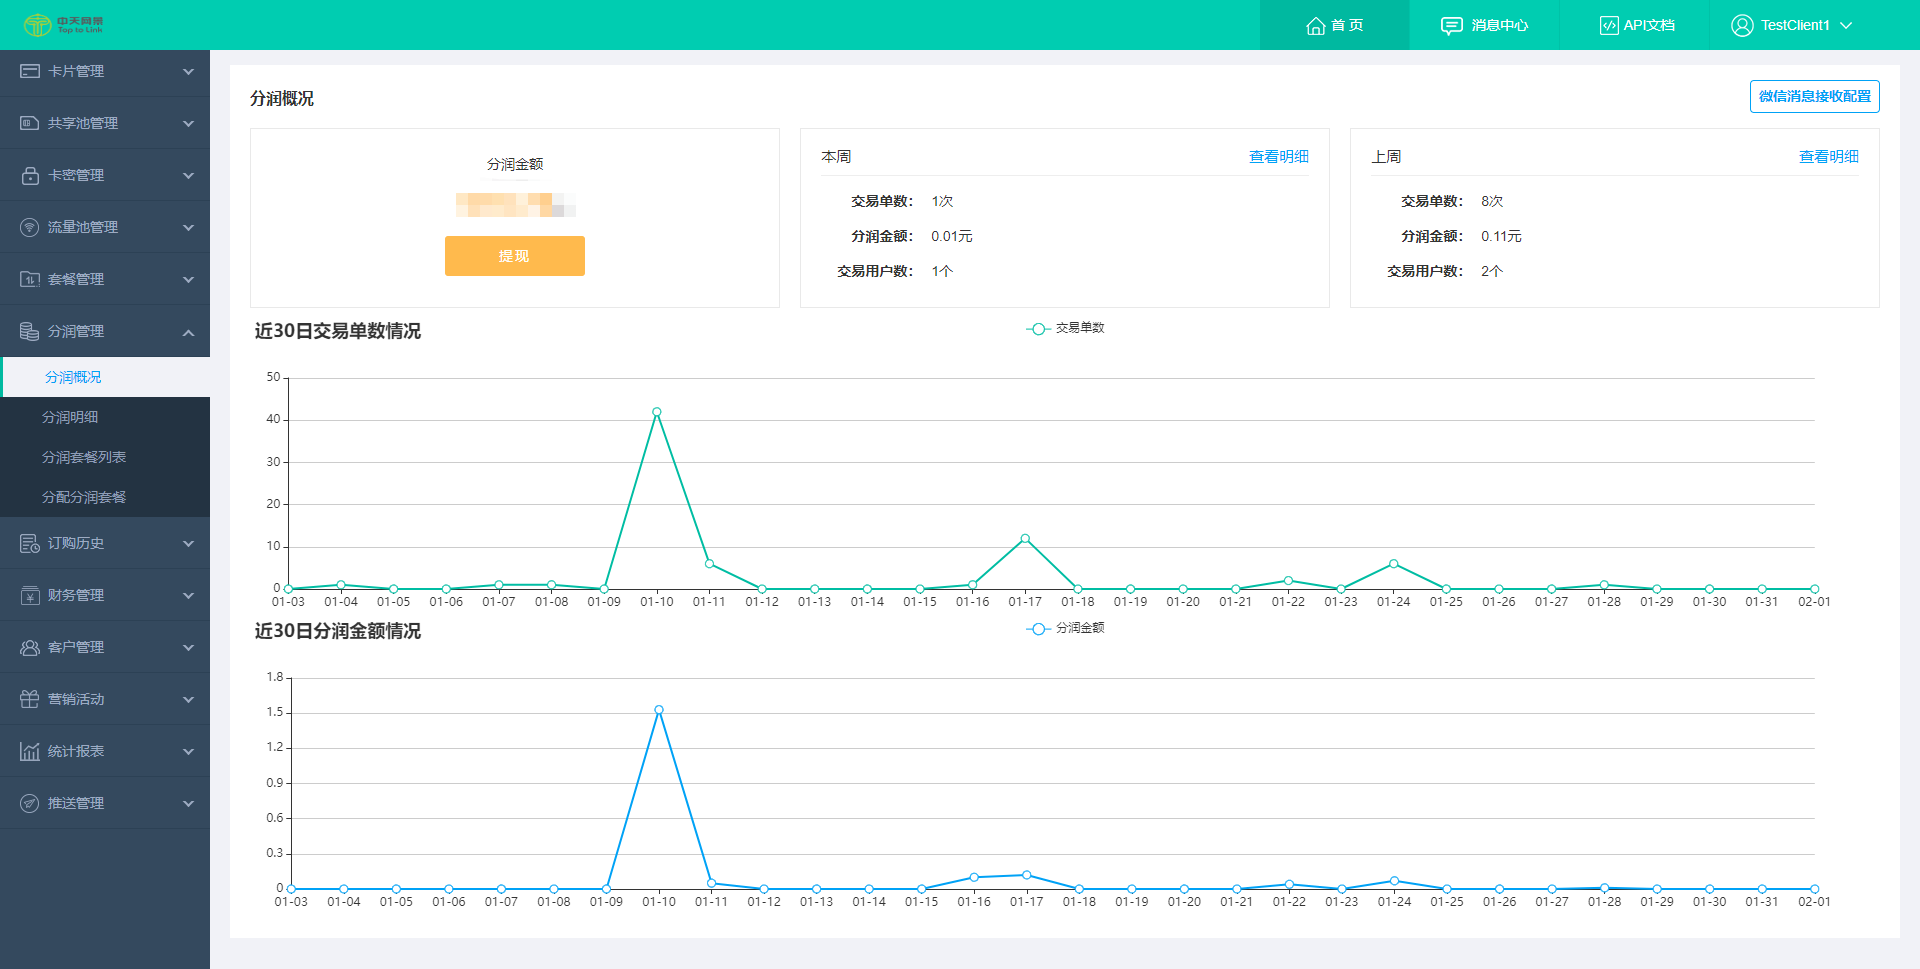This screenshot has height=969, width=1920.
Task: Expand the 卡片管理 menu chevron
Action: (x=188, y=72)
